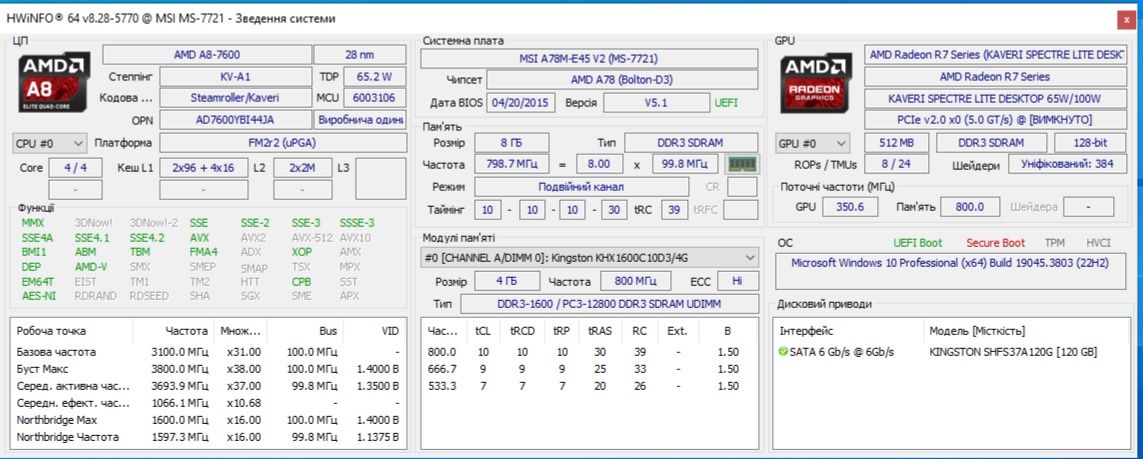Click the L1 cache 2x96 + 4x16 field

pos(203,168)
